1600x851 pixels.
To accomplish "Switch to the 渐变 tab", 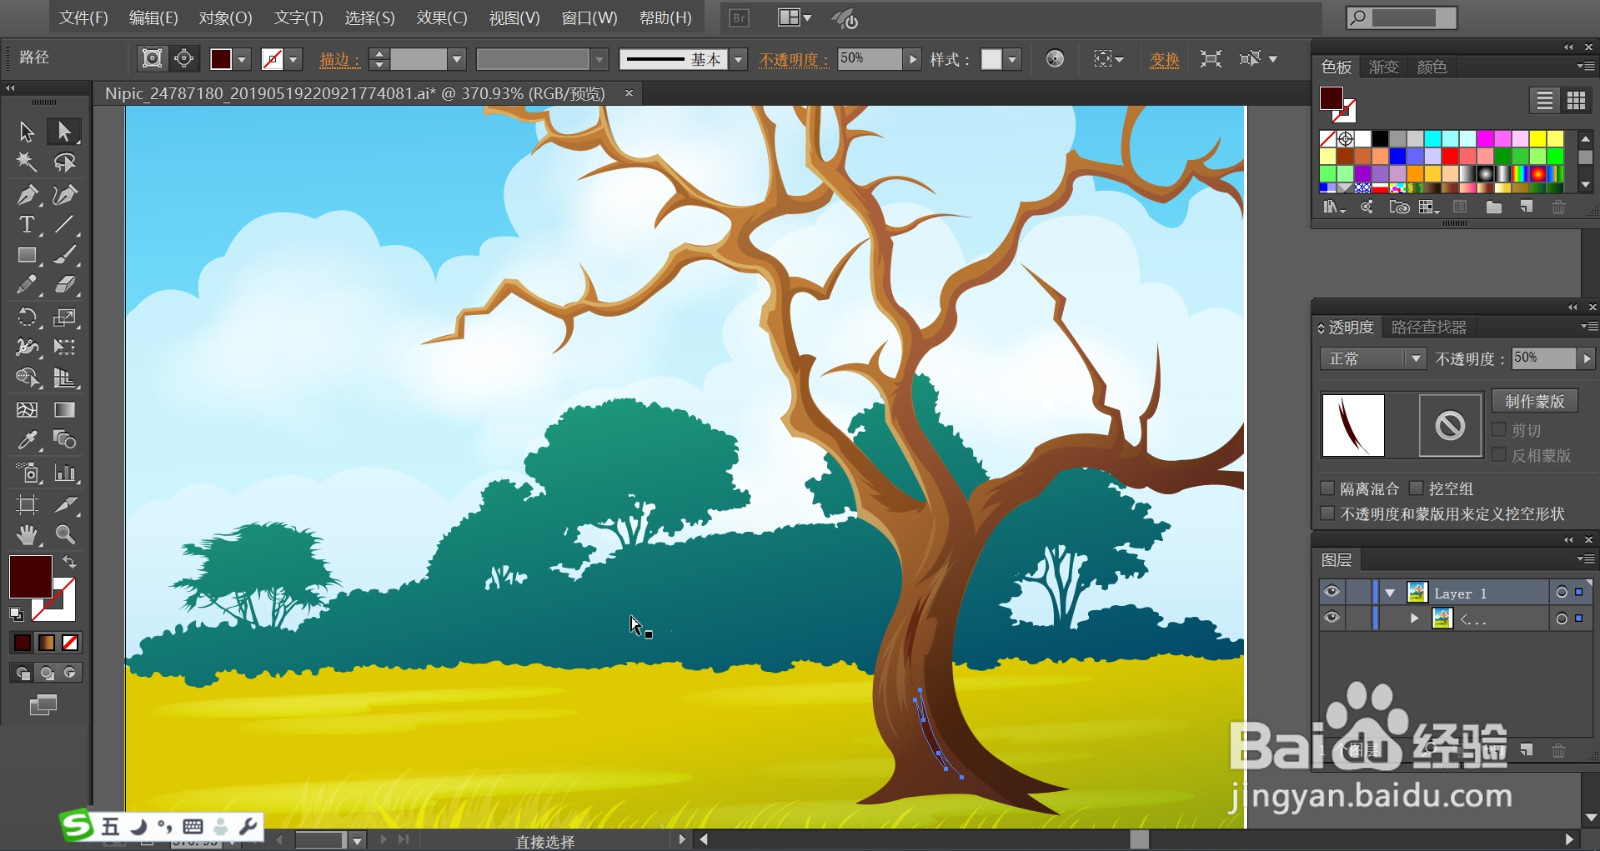I will 1384,67.
